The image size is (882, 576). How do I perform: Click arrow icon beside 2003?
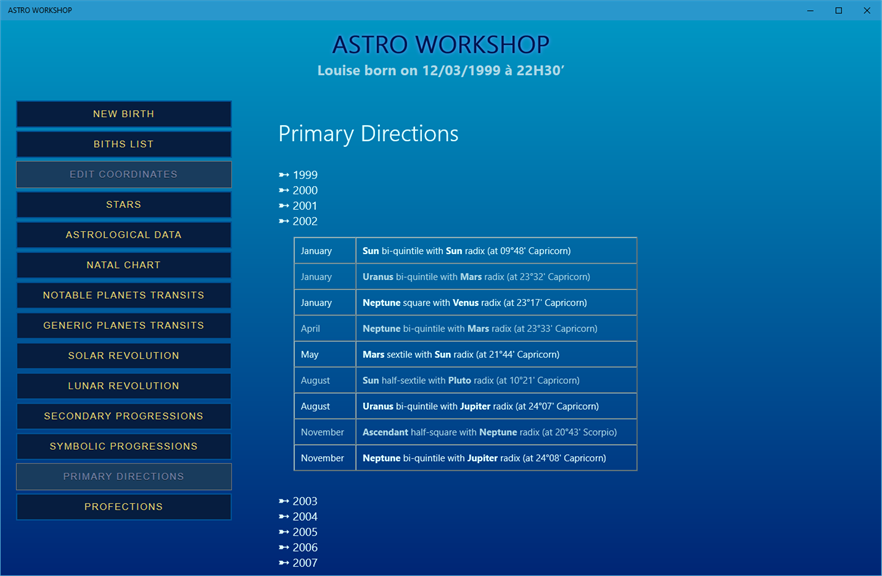(x=284, y=501)
